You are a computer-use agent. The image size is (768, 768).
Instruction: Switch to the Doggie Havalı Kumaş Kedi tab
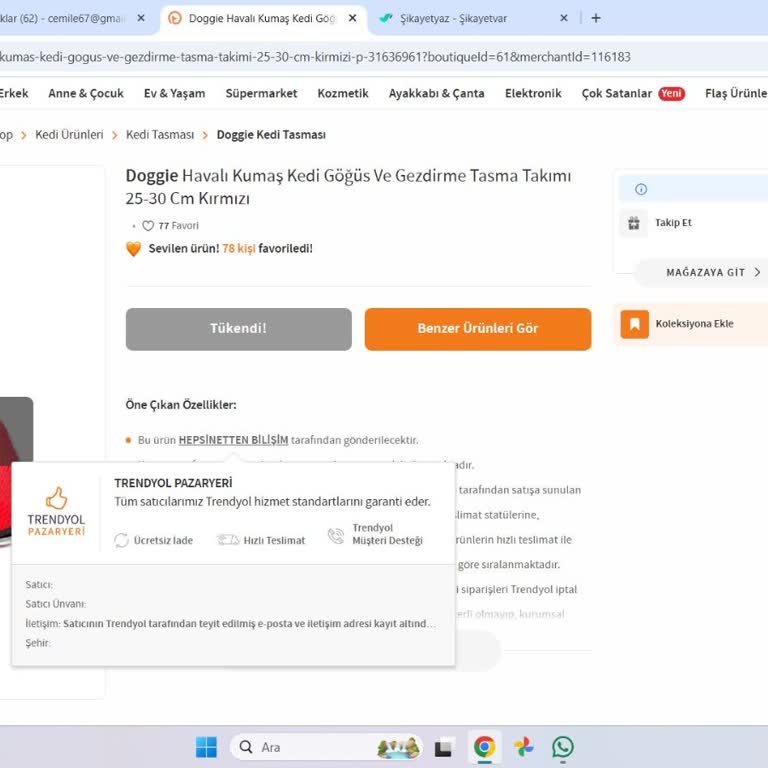264,19
